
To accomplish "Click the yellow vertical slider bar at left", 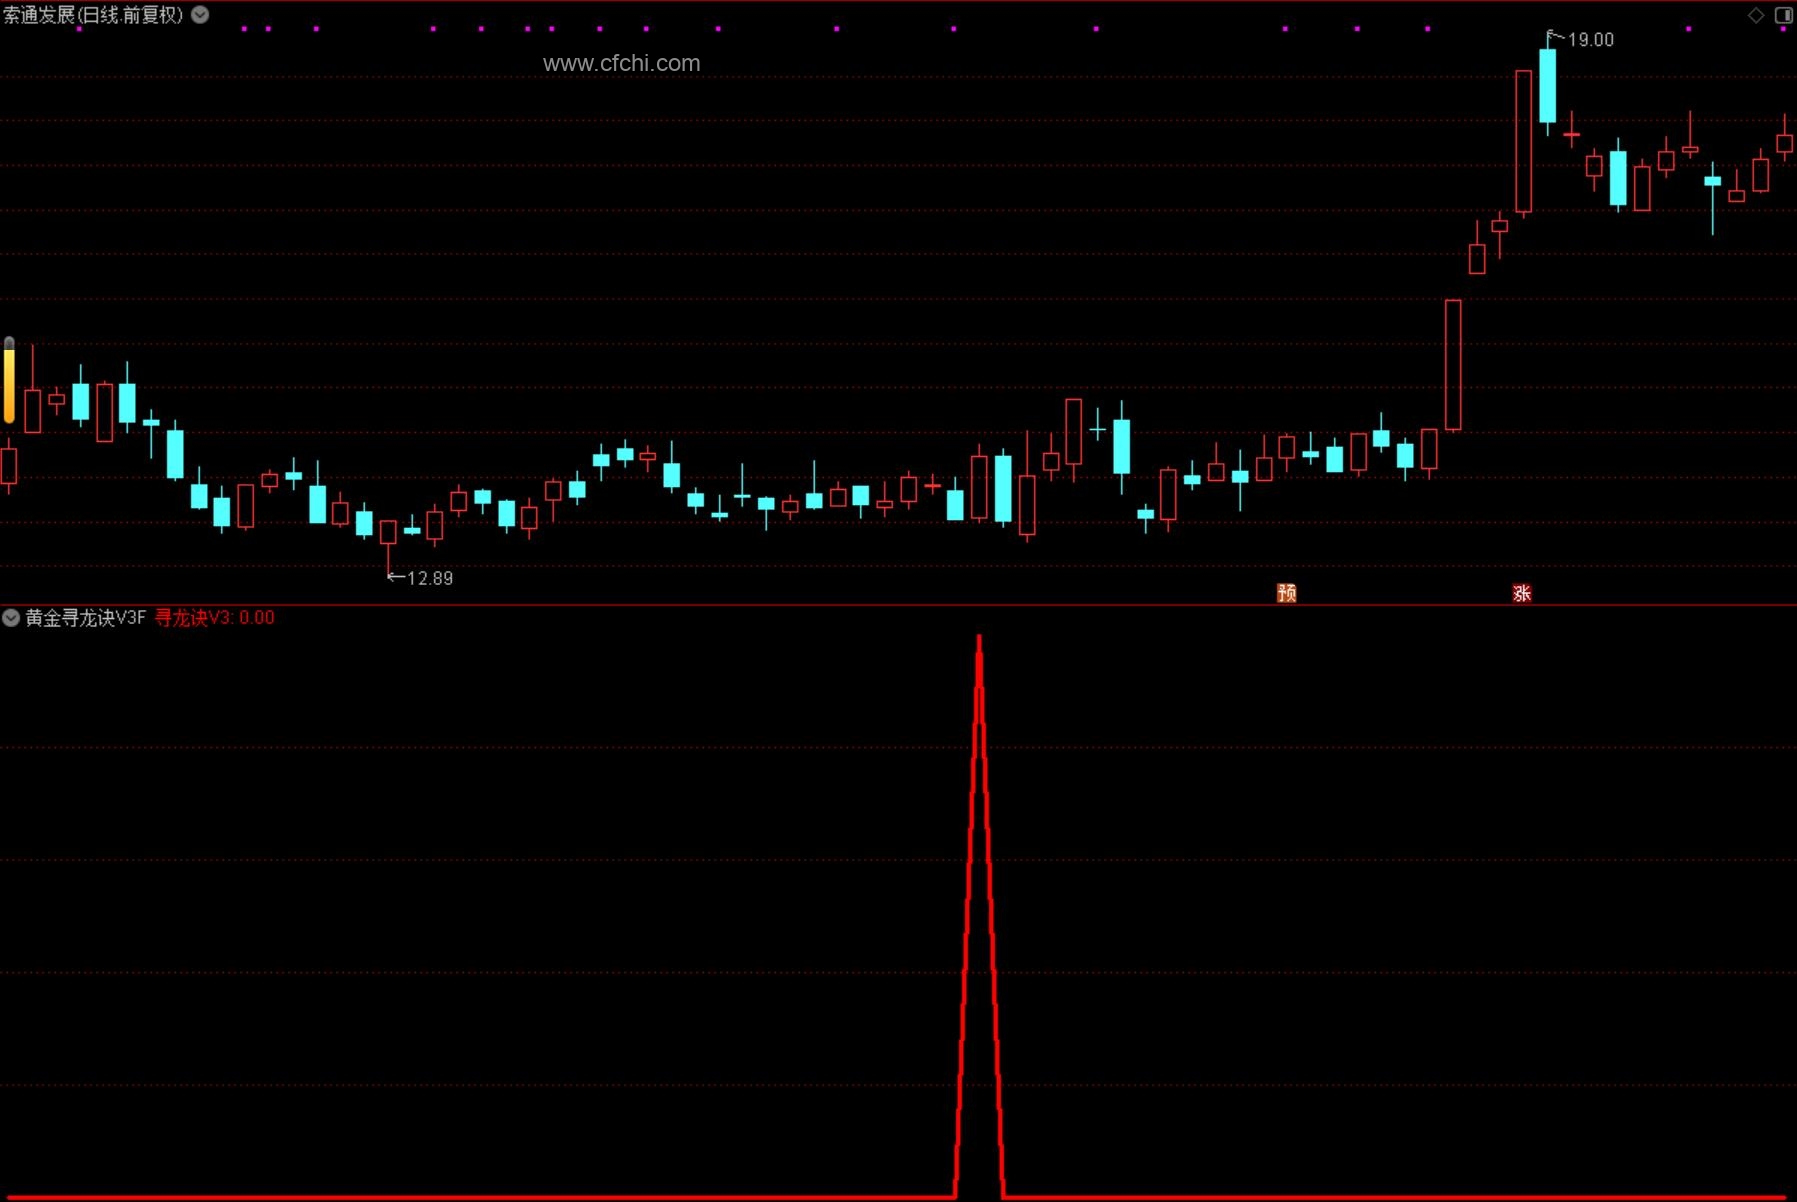I will [x=9, y=380].
